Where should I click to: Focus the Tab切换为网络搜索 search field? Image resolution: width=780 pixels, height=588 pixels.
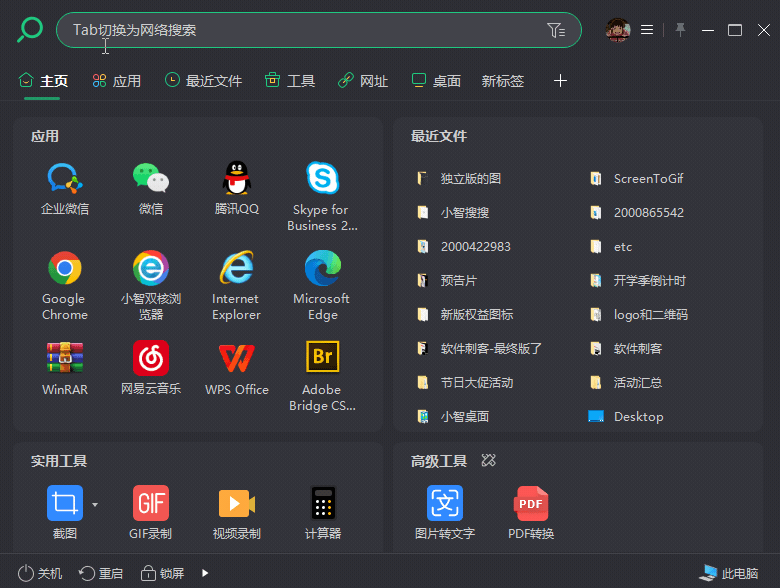318,30
